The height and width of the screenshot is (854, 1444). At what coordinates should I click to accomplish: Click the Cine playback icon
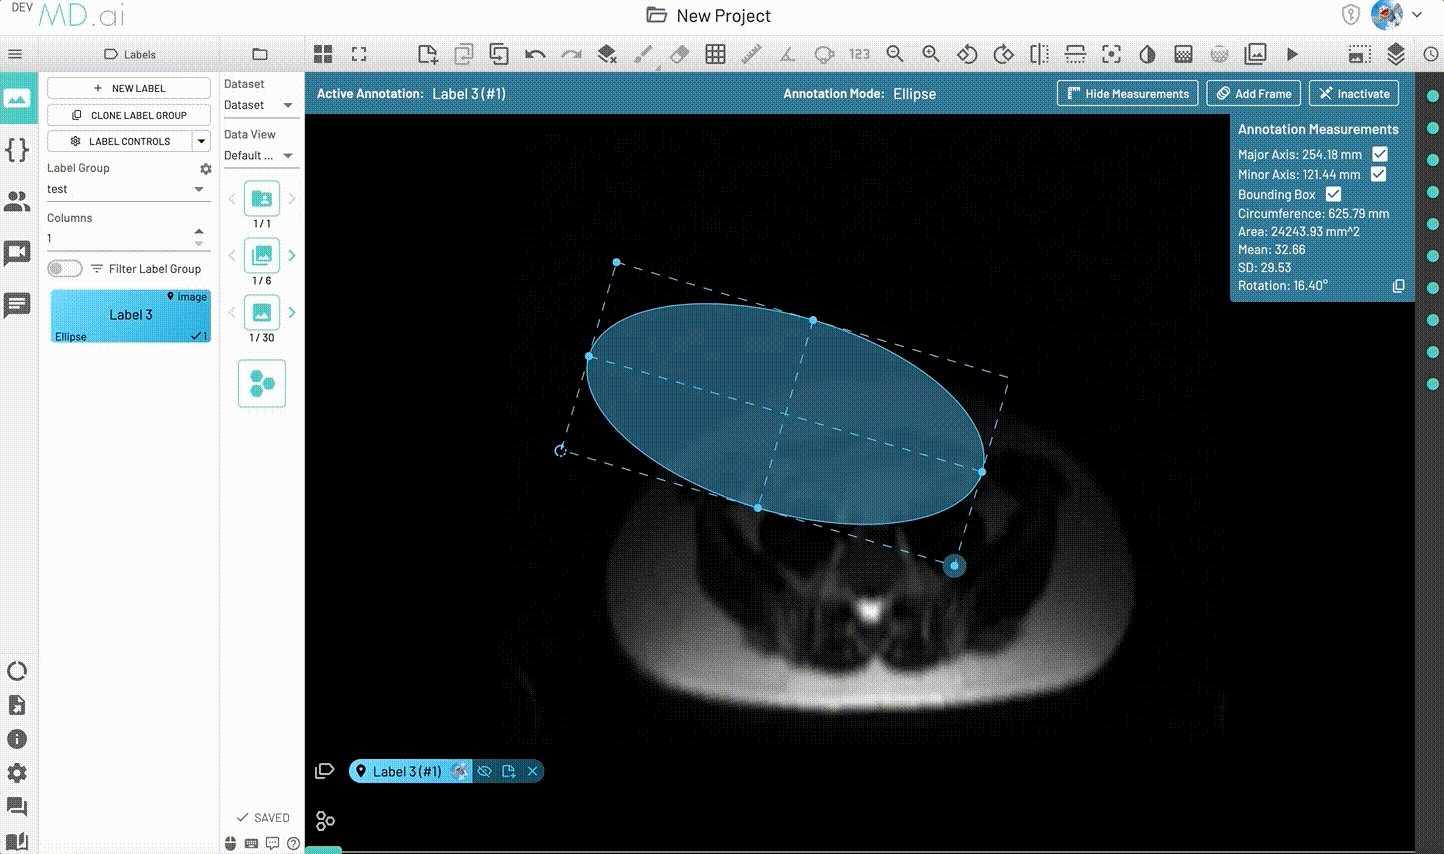(1291, 54)
